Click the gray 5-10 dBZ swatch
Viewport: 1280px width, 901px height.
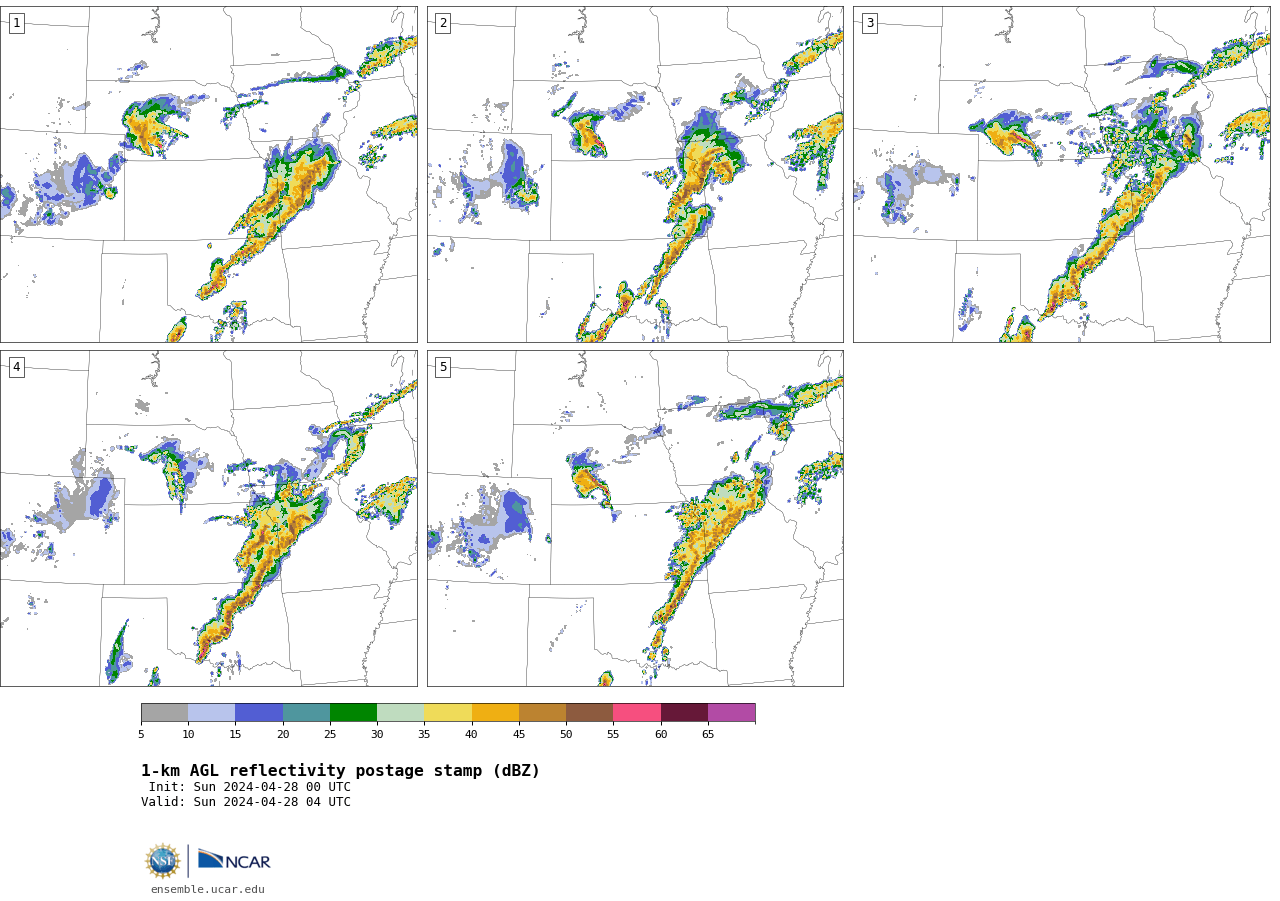point(165,713)
